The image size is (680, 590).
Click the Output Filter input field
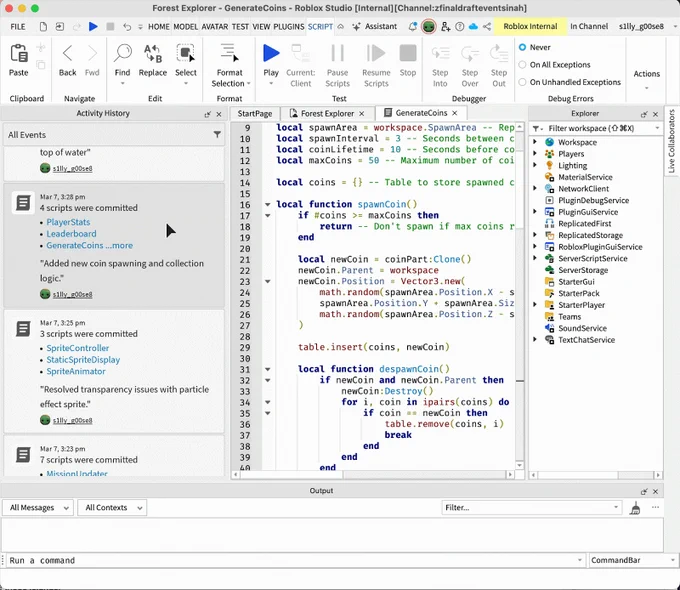tap(531, 508)
